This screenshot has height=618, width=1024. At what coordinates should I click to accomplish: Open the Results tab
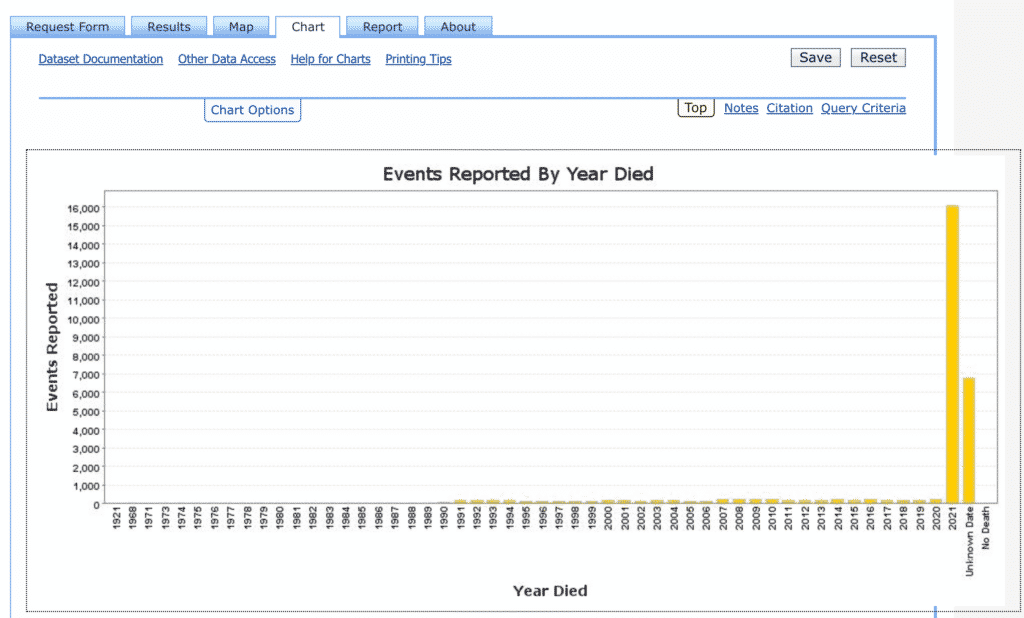pos(169,27)
